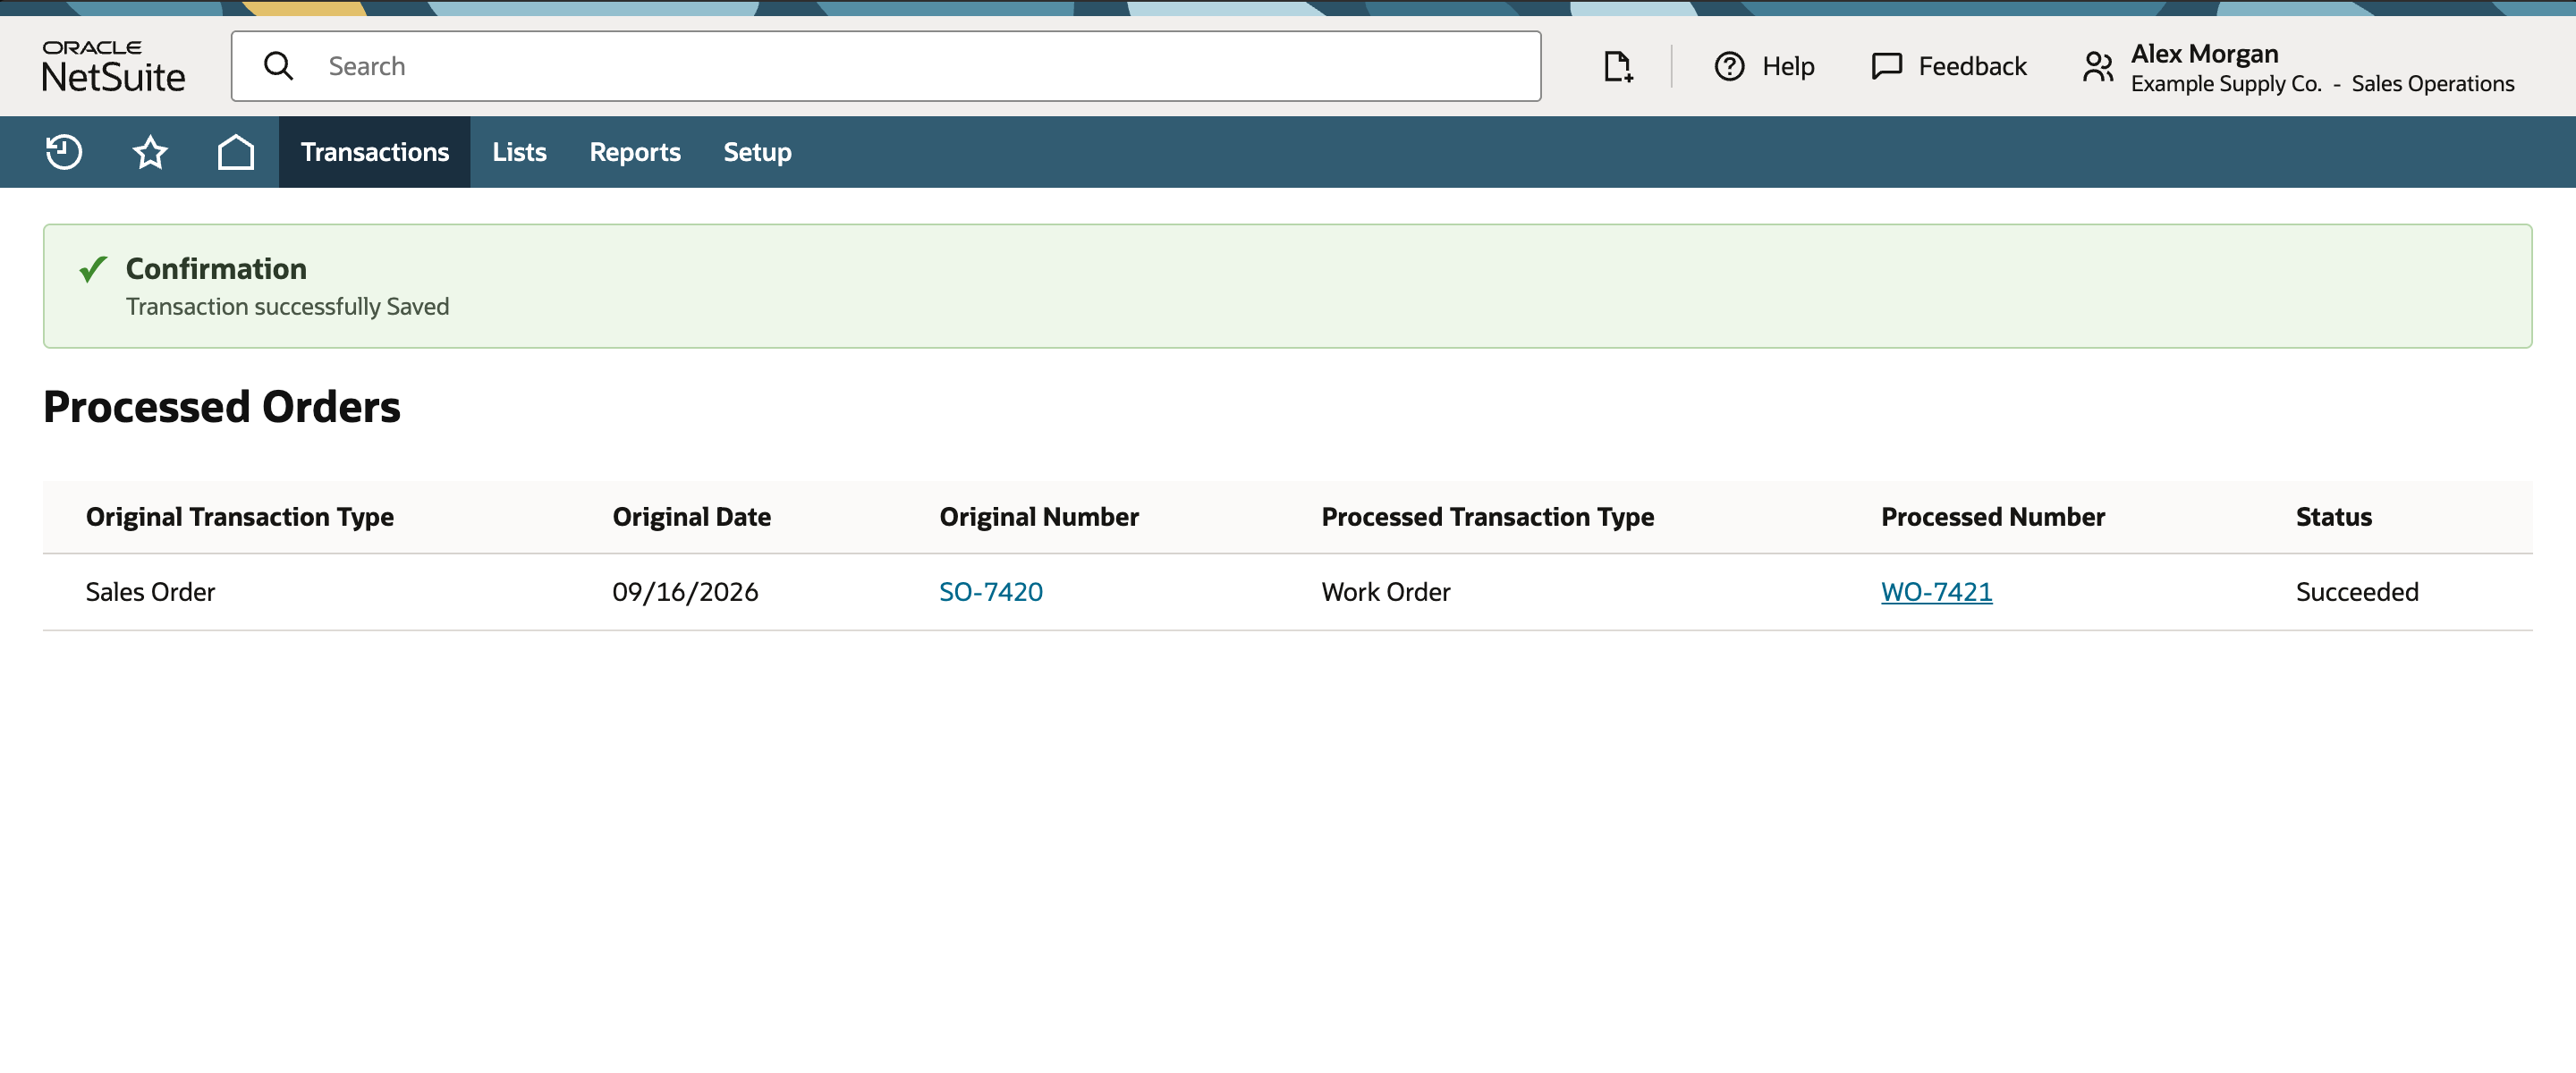Click the Processed Orders heading
Viewport: 2576px width, 1073px height.
(221, 407)
